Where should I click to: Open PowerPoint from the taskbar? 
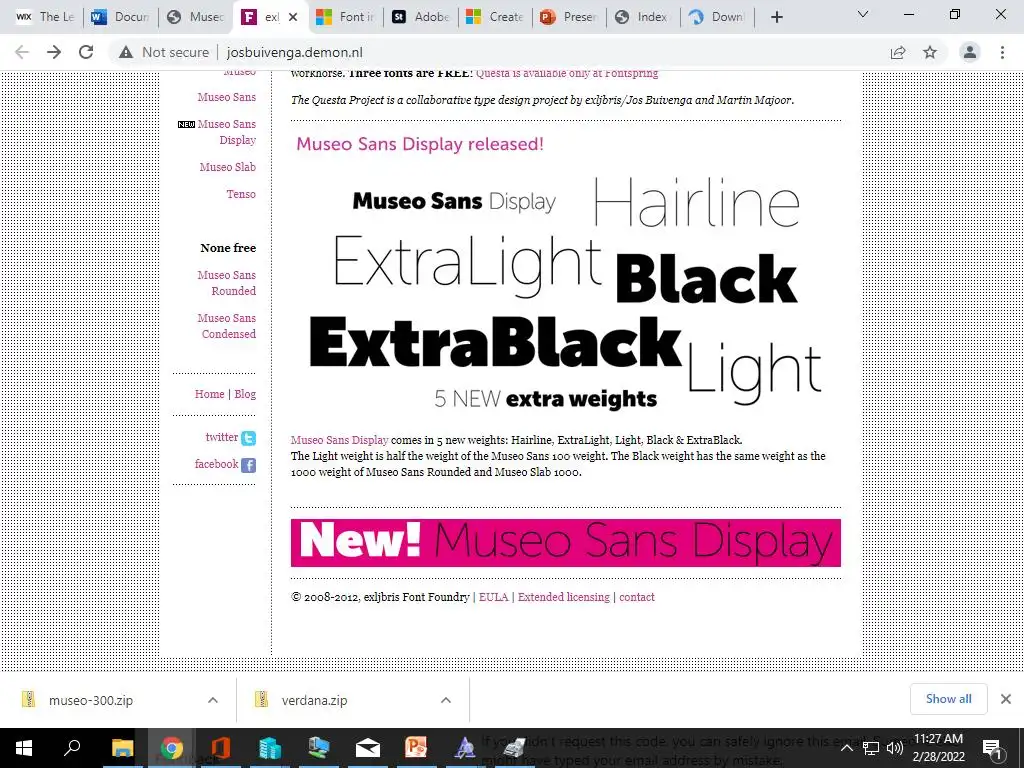tap(416, 748)
